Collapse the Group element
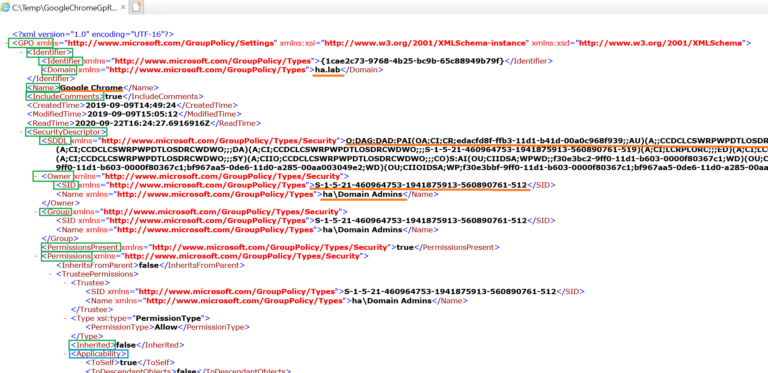This screenshot has height=373, width=768. click(35, 212)
